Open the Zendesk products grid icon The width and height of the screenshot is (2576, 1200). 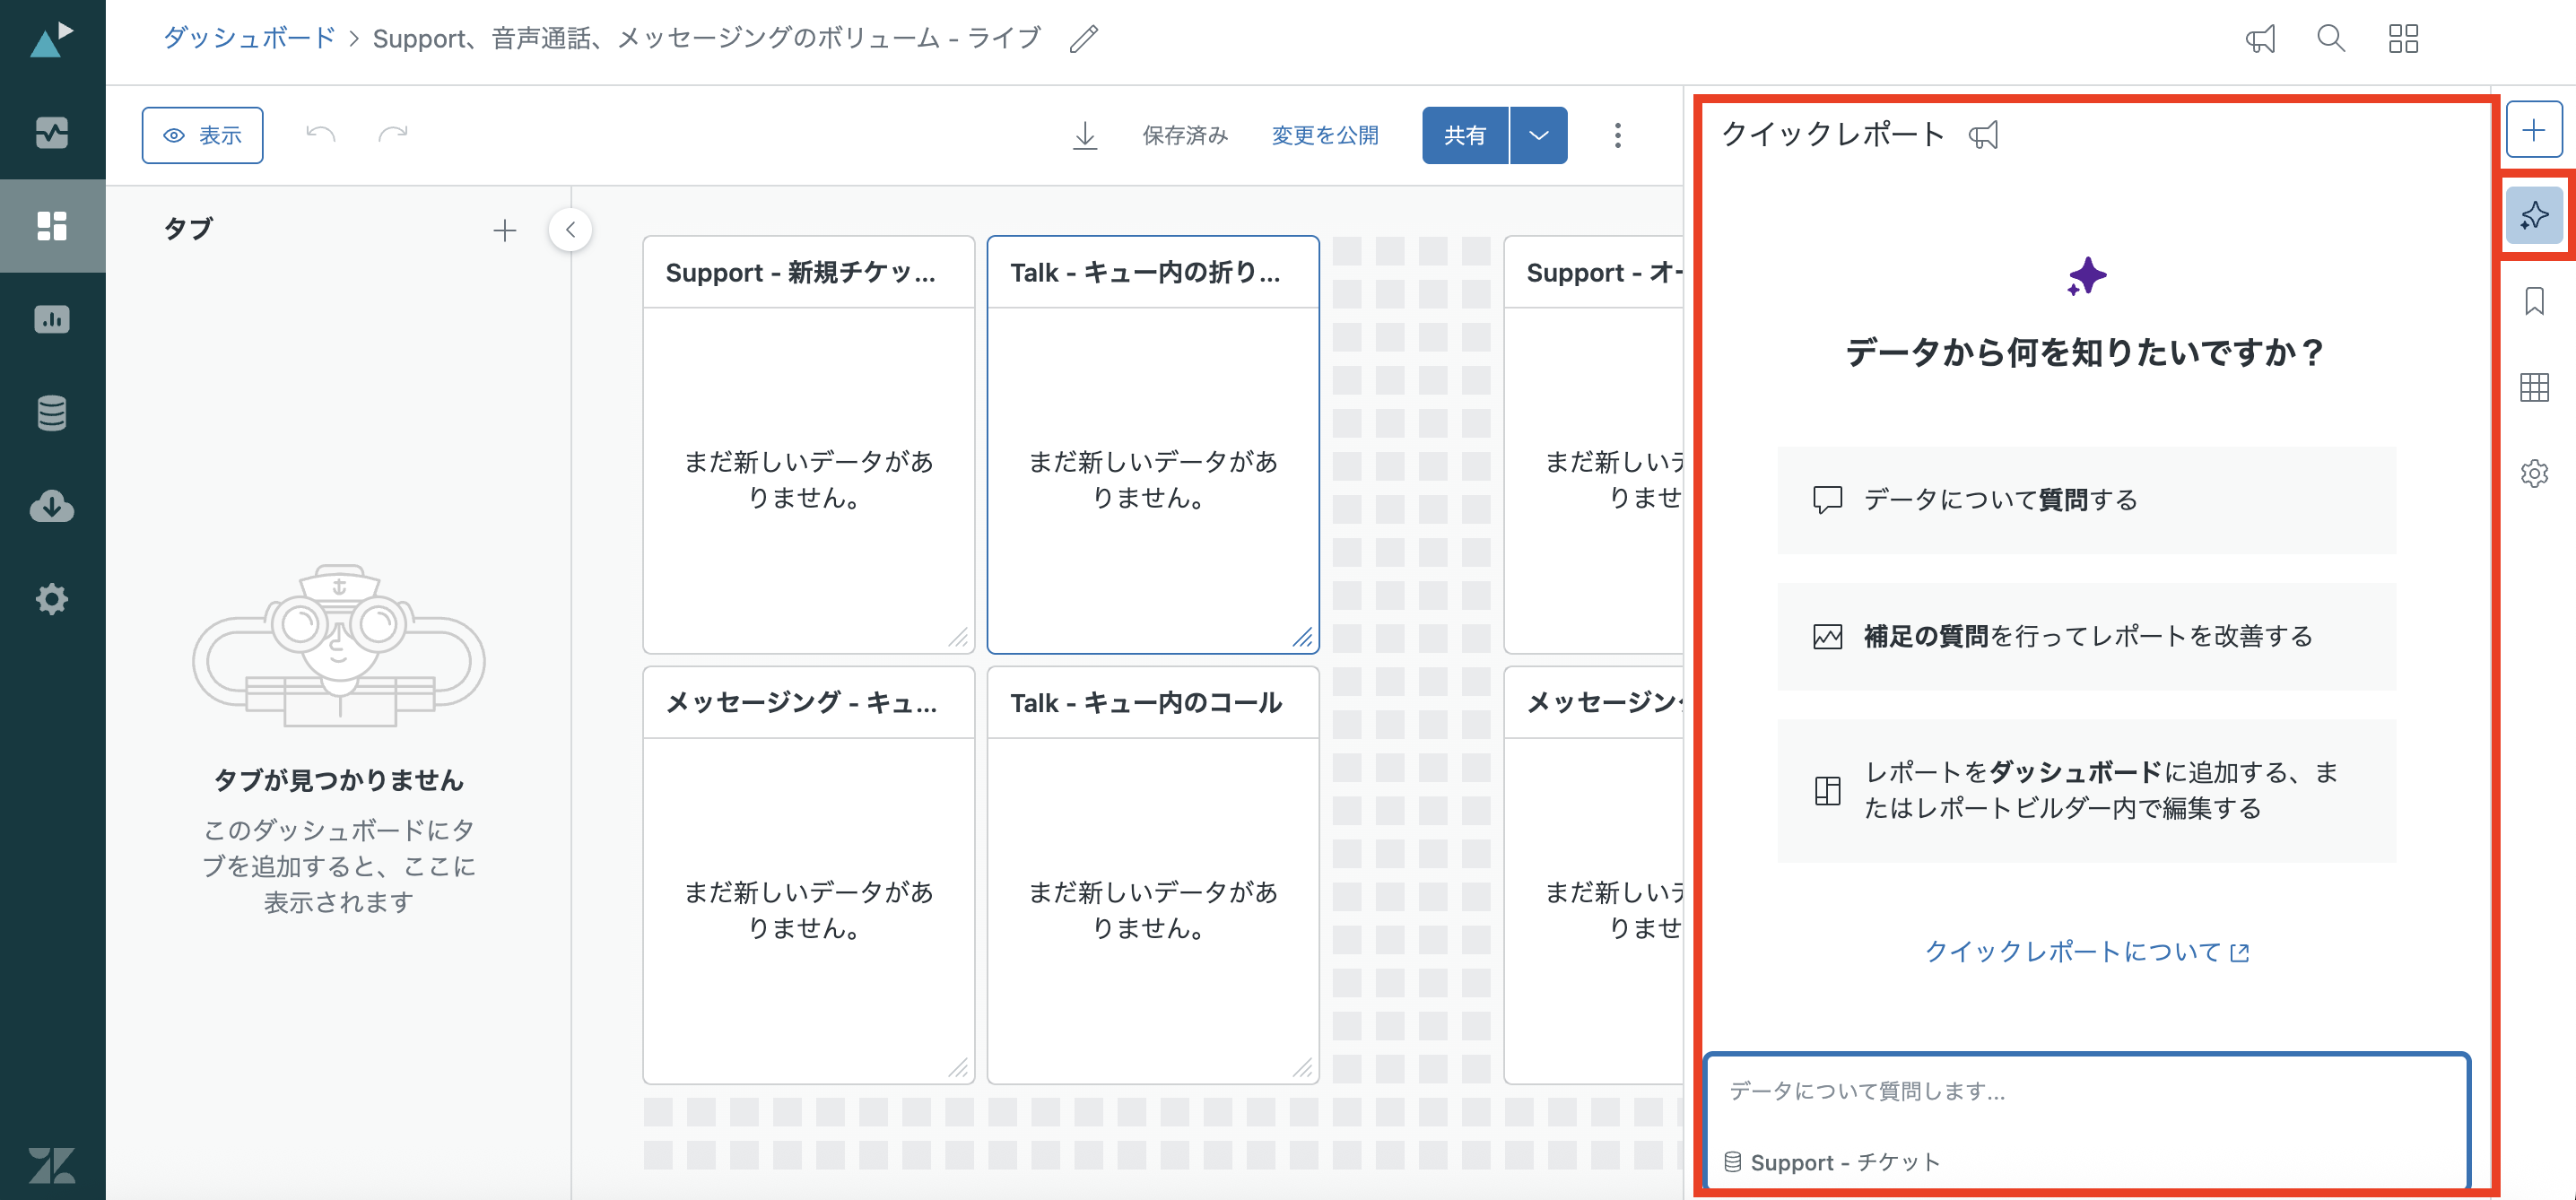2403,39
